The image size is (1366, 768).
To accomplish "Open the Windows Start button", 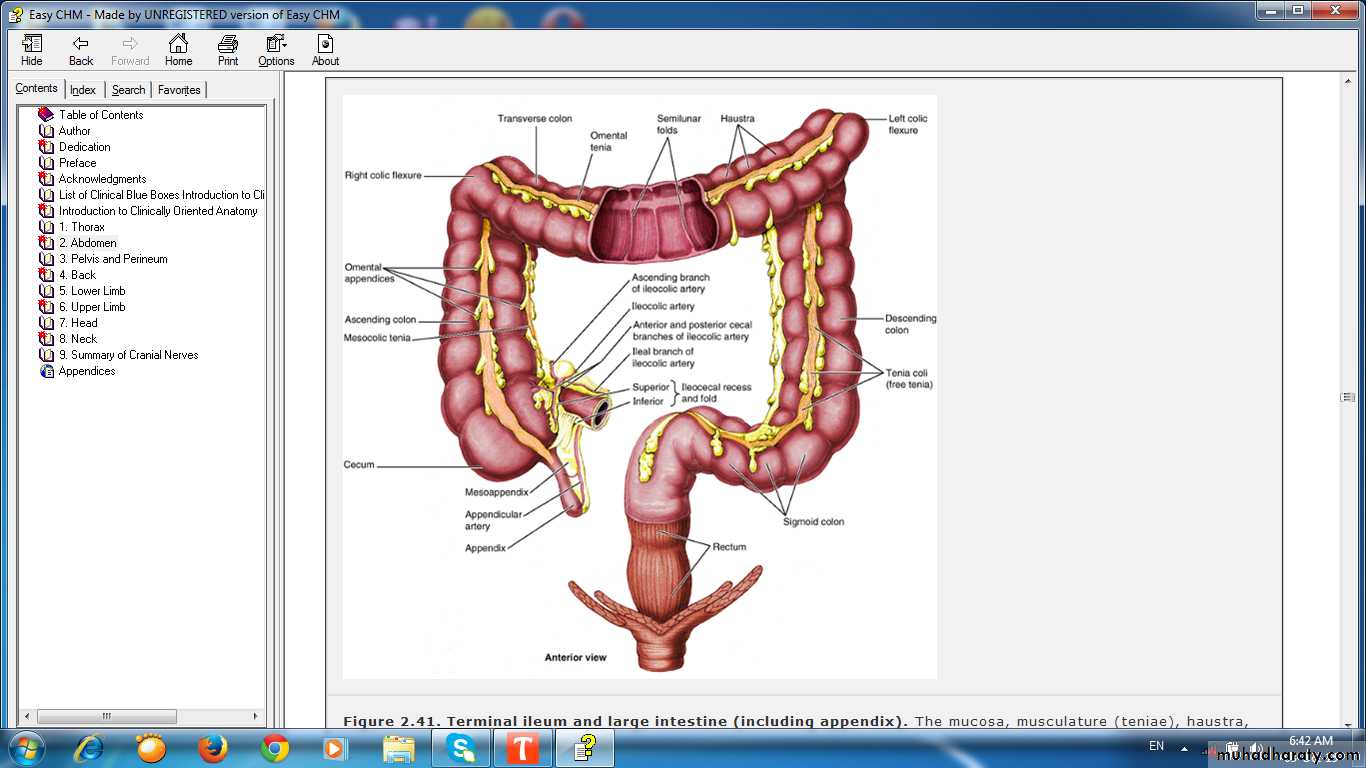I will pos(25,748).
